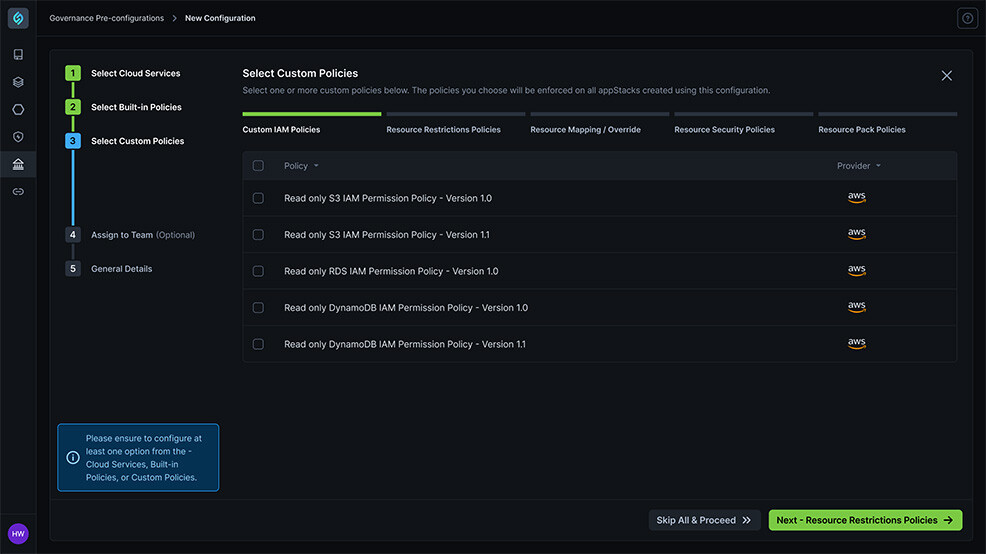Viewport: 986px width, 554px height.
Task: Check Read only RDS IAM Permission Policy
Action: point(258,271)
